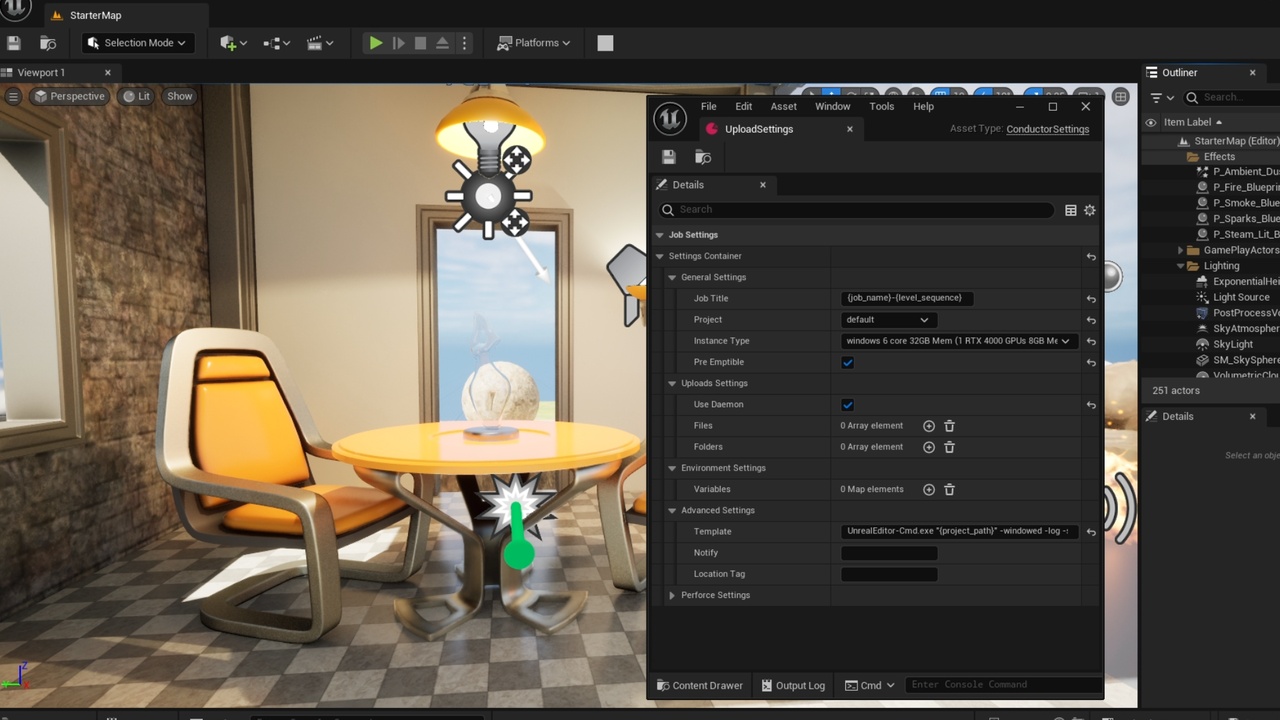Viewport: 1280px width, 720px height.
Task: Open viewport hamburger options menu
Action: [x=13, y=96]
